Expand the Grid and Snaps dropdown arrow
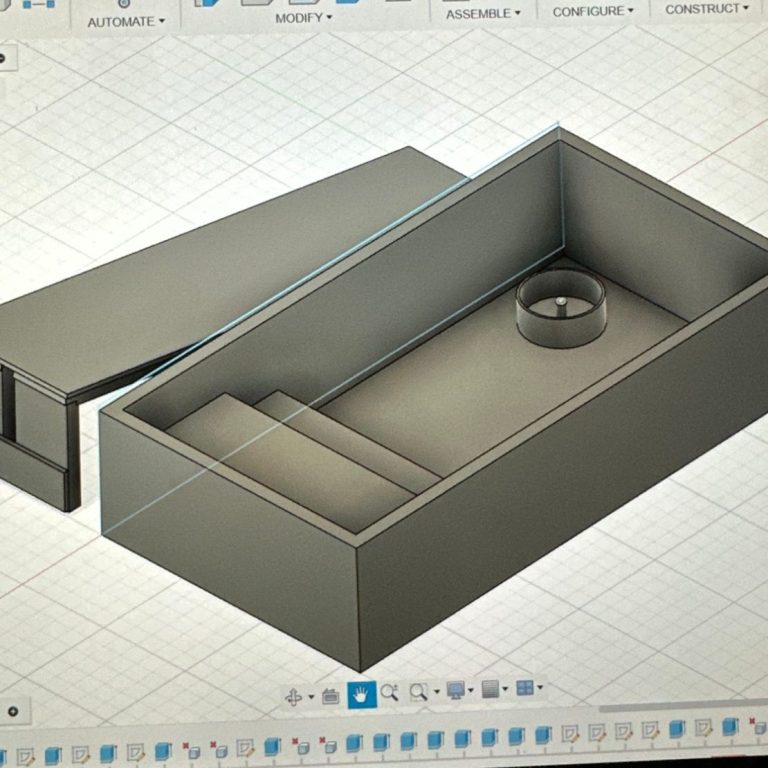 [x=505, y=689]
